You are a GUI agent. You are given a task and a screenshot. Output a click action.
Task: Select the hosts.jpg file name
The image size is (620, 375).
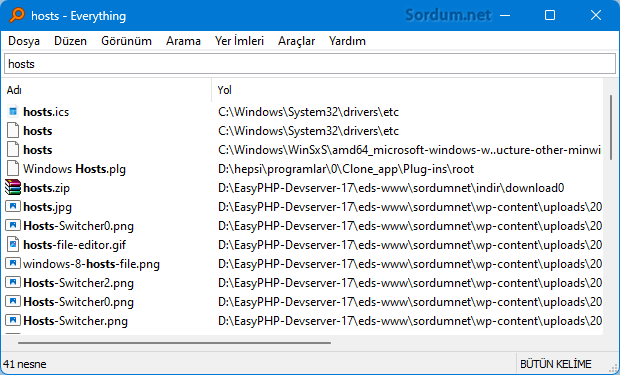(47, 207)
